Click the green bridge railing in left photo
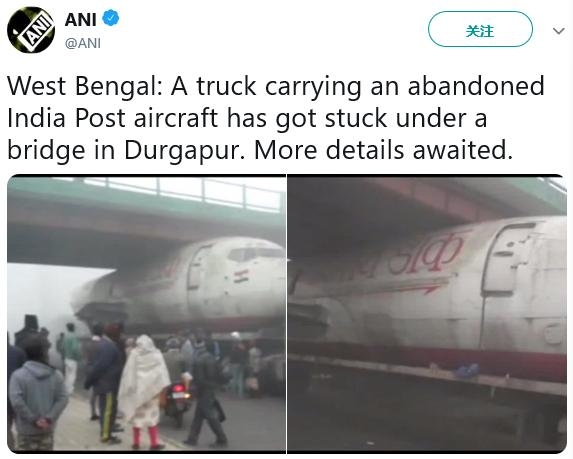 pyautogui.click(x=183, y=194)
